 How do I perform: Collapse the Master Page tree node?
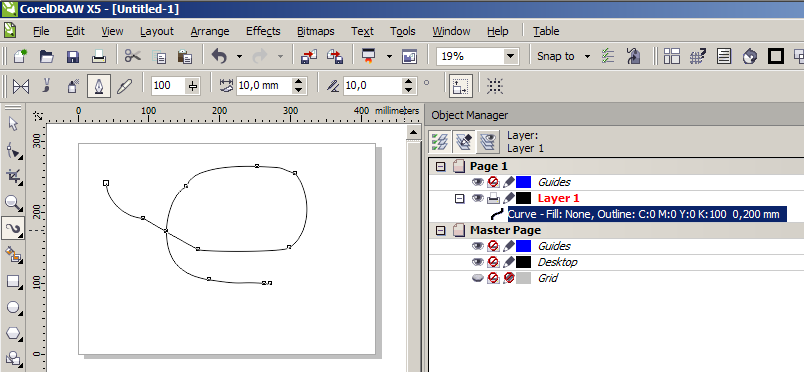coord(440,230)
